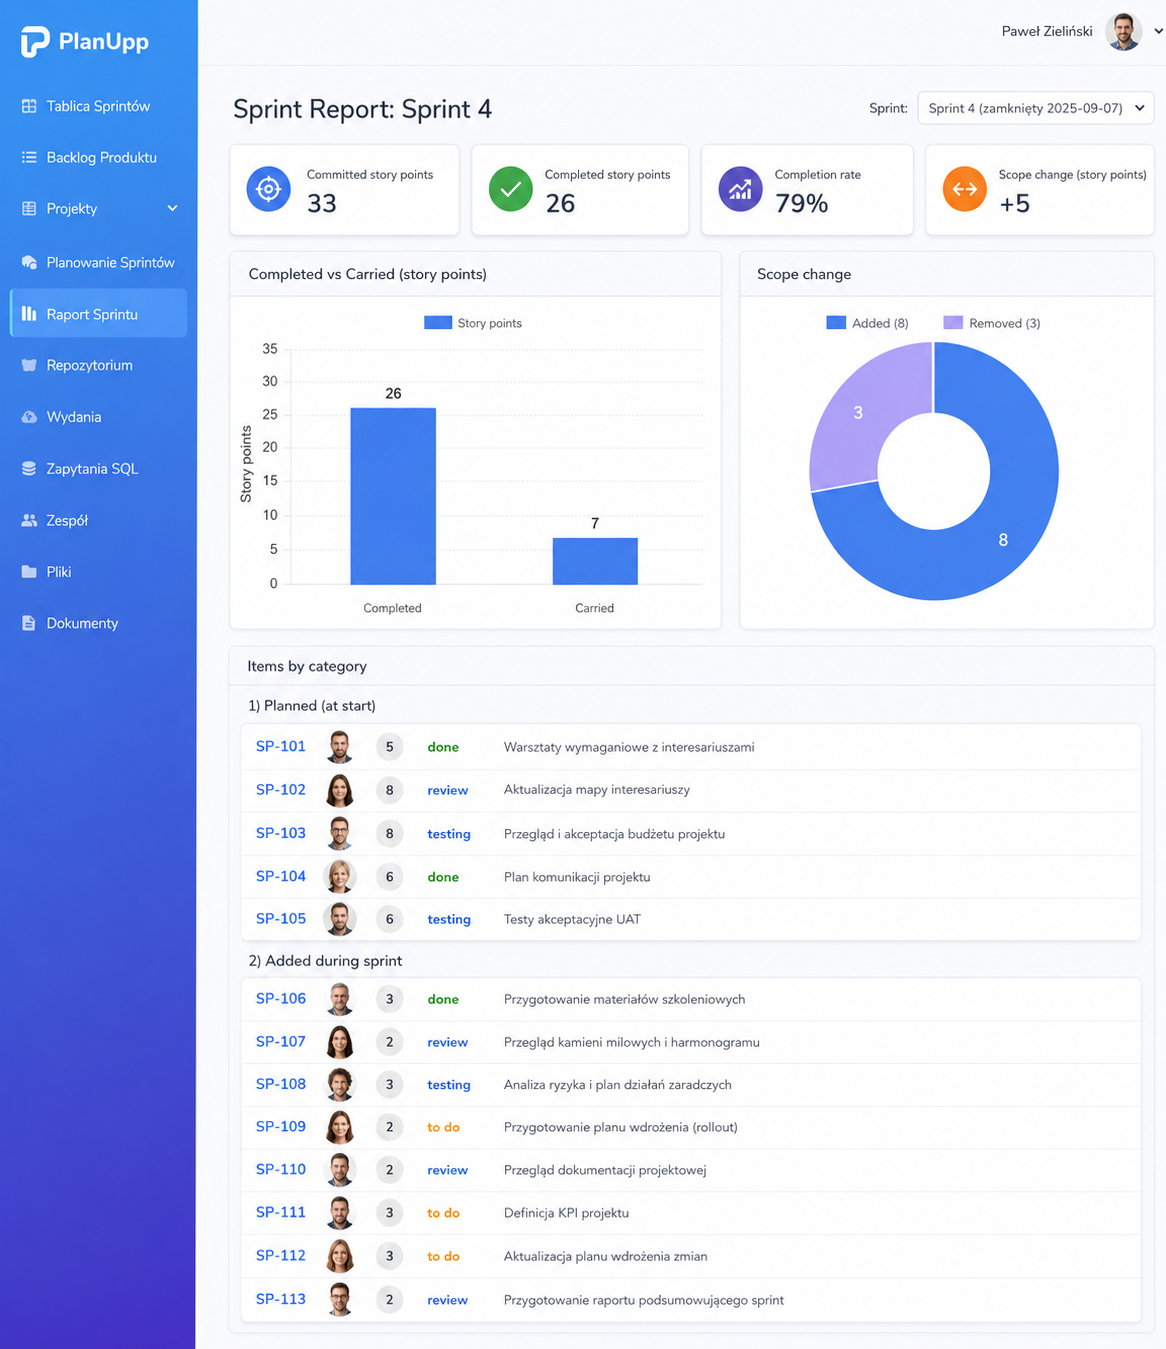
Task: Click 'Definicja KPI projektu' title
Action: click(x=566, y=1213)
